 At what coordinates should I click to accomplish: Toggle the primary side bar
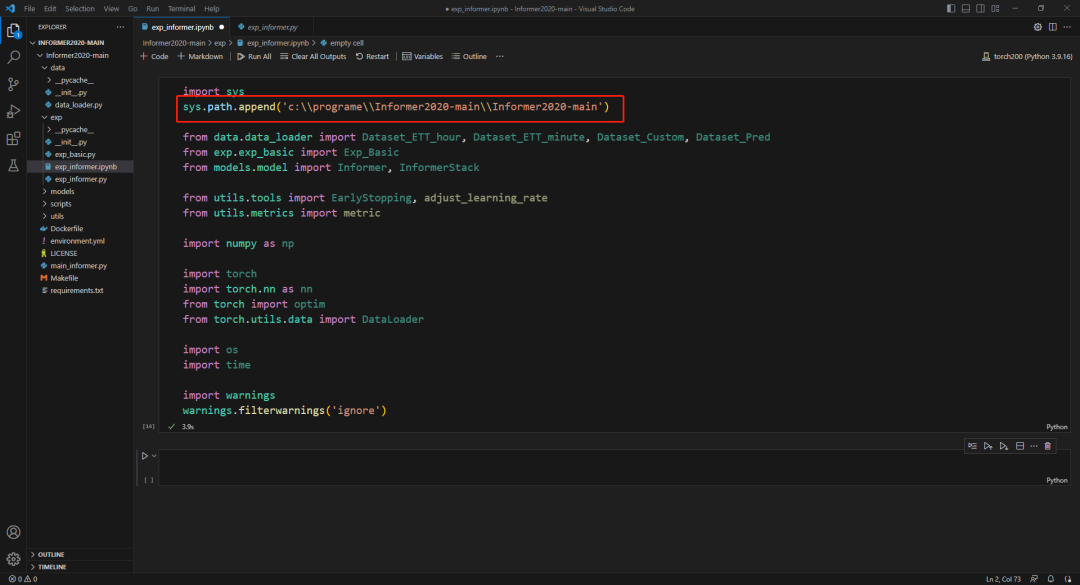pyautogui.click(x=951, y=8)
